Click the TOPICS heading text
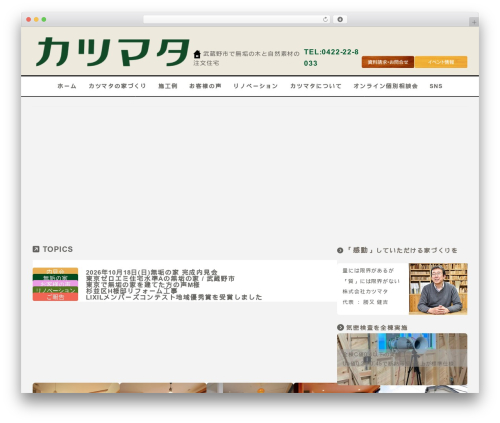Image resolution: width=500 pixels, height=423 pixels. pos(58,249)
